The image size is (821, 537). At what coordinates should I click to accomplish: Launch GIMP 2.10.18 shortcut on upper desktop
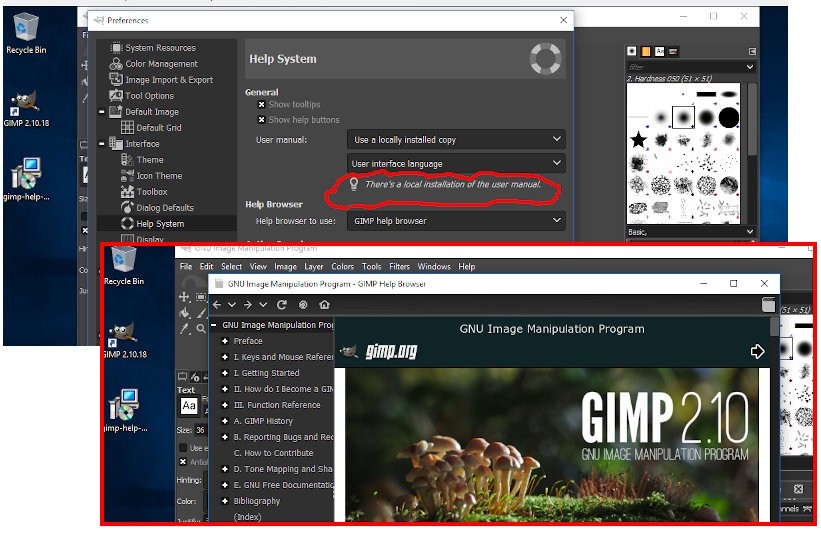point(26,109)
